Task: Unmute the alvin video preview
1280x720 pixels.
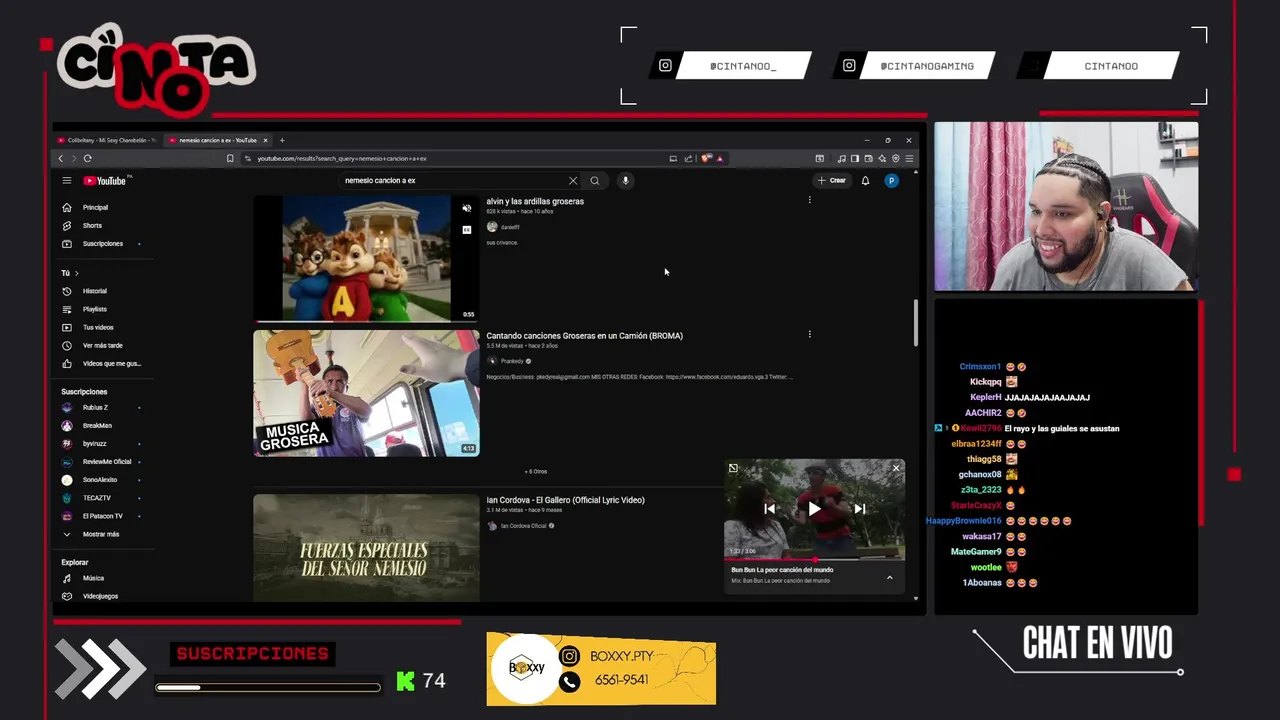Action: click(x=467, y=208)
